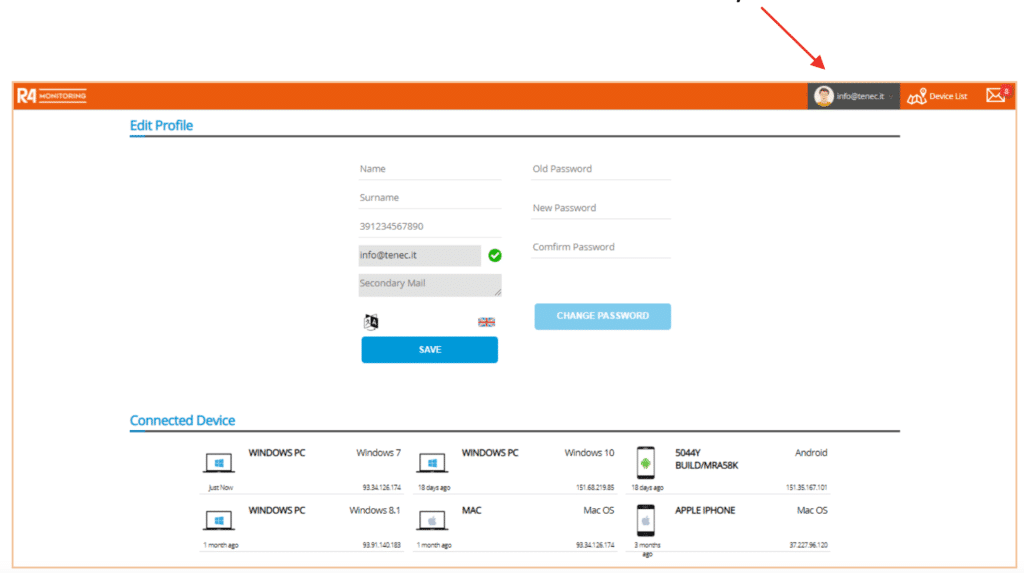The width and height of the screenshot is (1024, 573).
Task: Open the mail notifications envelope icon
Action: pyautogui.click(x=996, y=95)
